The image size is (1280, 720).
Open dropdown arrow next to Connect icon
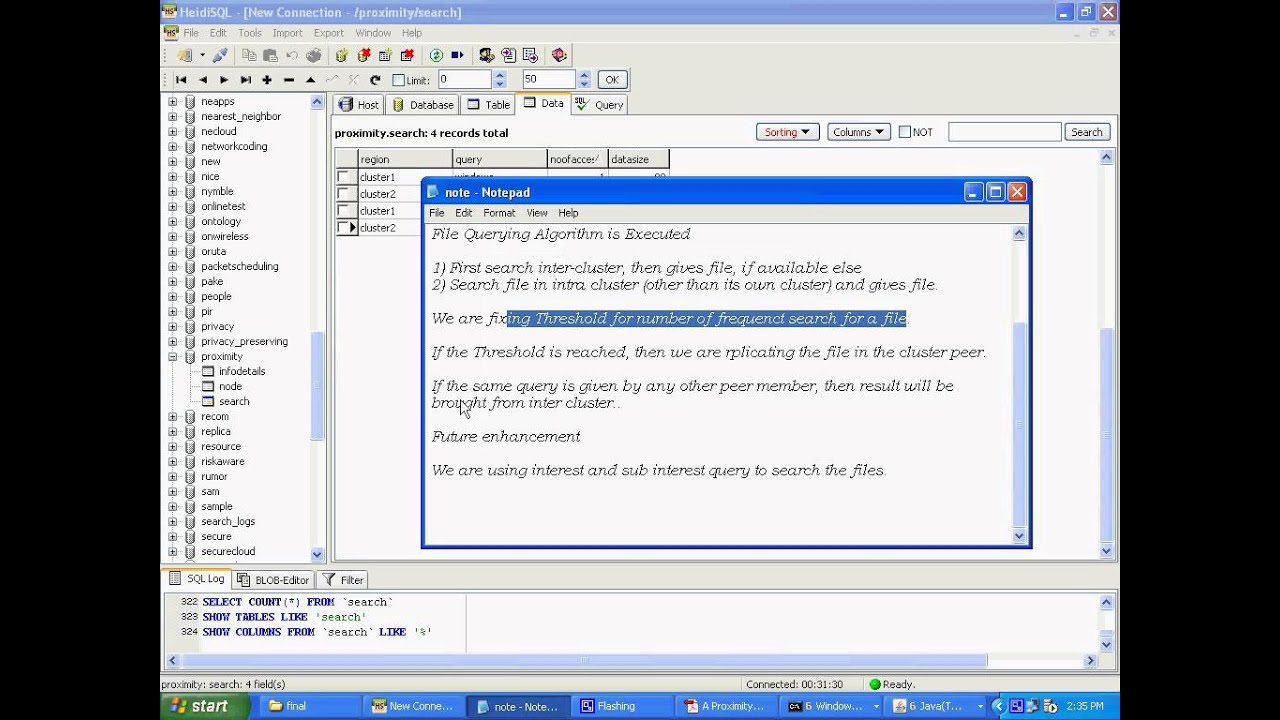click(x=202, y=55)
